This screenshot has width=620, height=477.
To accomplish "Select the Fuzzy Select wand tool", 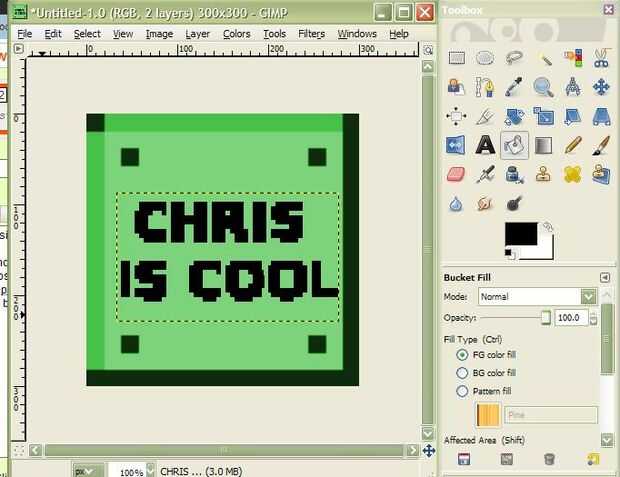I will [544, 58].
